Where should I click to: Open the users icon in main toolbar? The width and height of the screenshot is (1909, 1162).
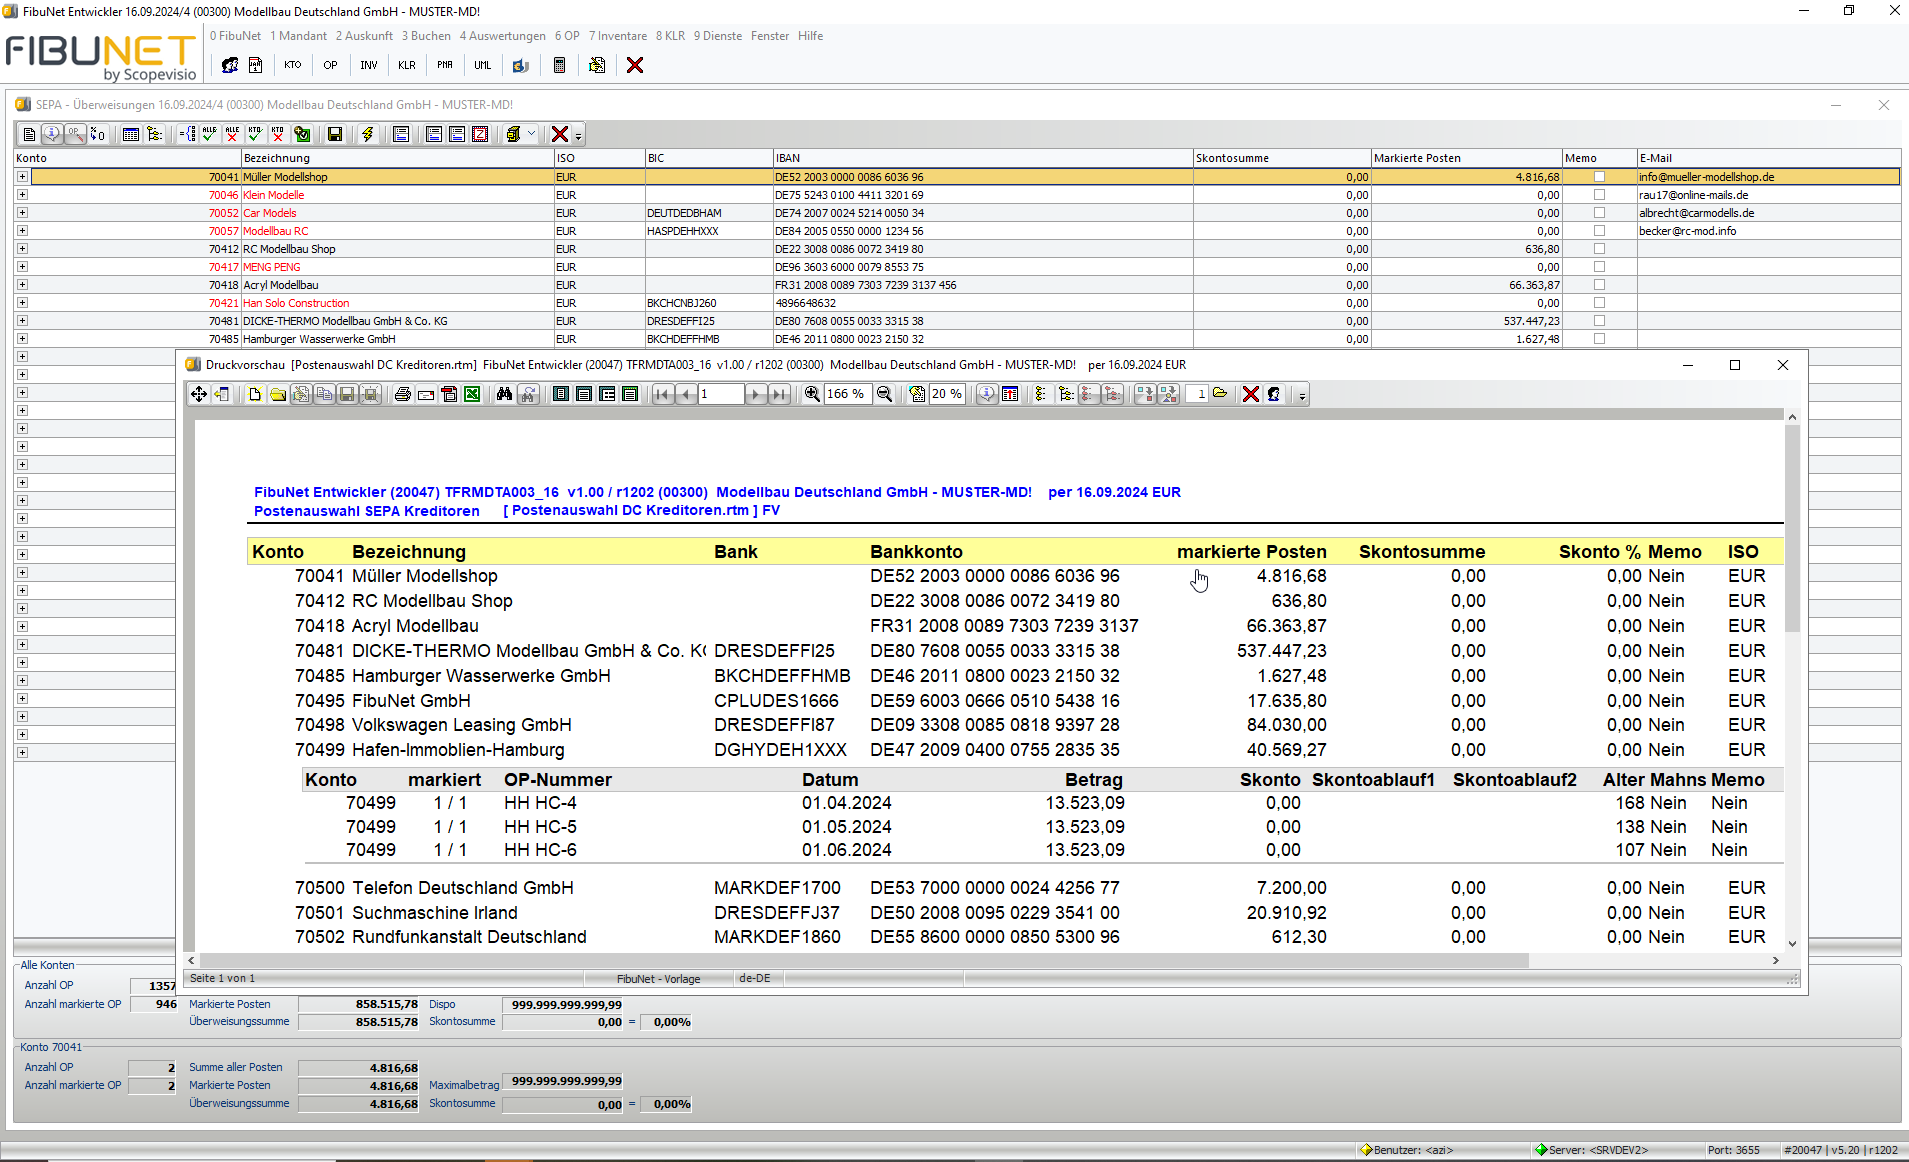pyautogui.click(x=230, y=65)
